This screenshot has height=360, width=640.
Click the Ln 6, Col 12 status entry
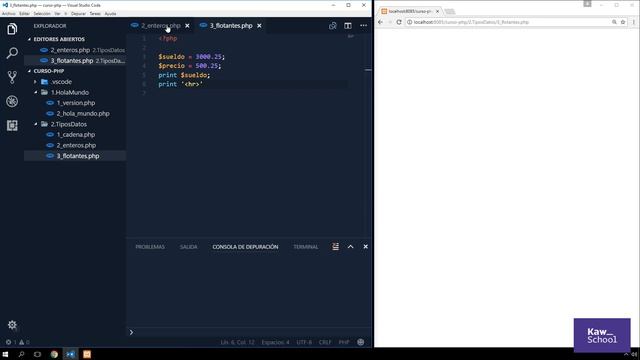(x=237, y=342)
